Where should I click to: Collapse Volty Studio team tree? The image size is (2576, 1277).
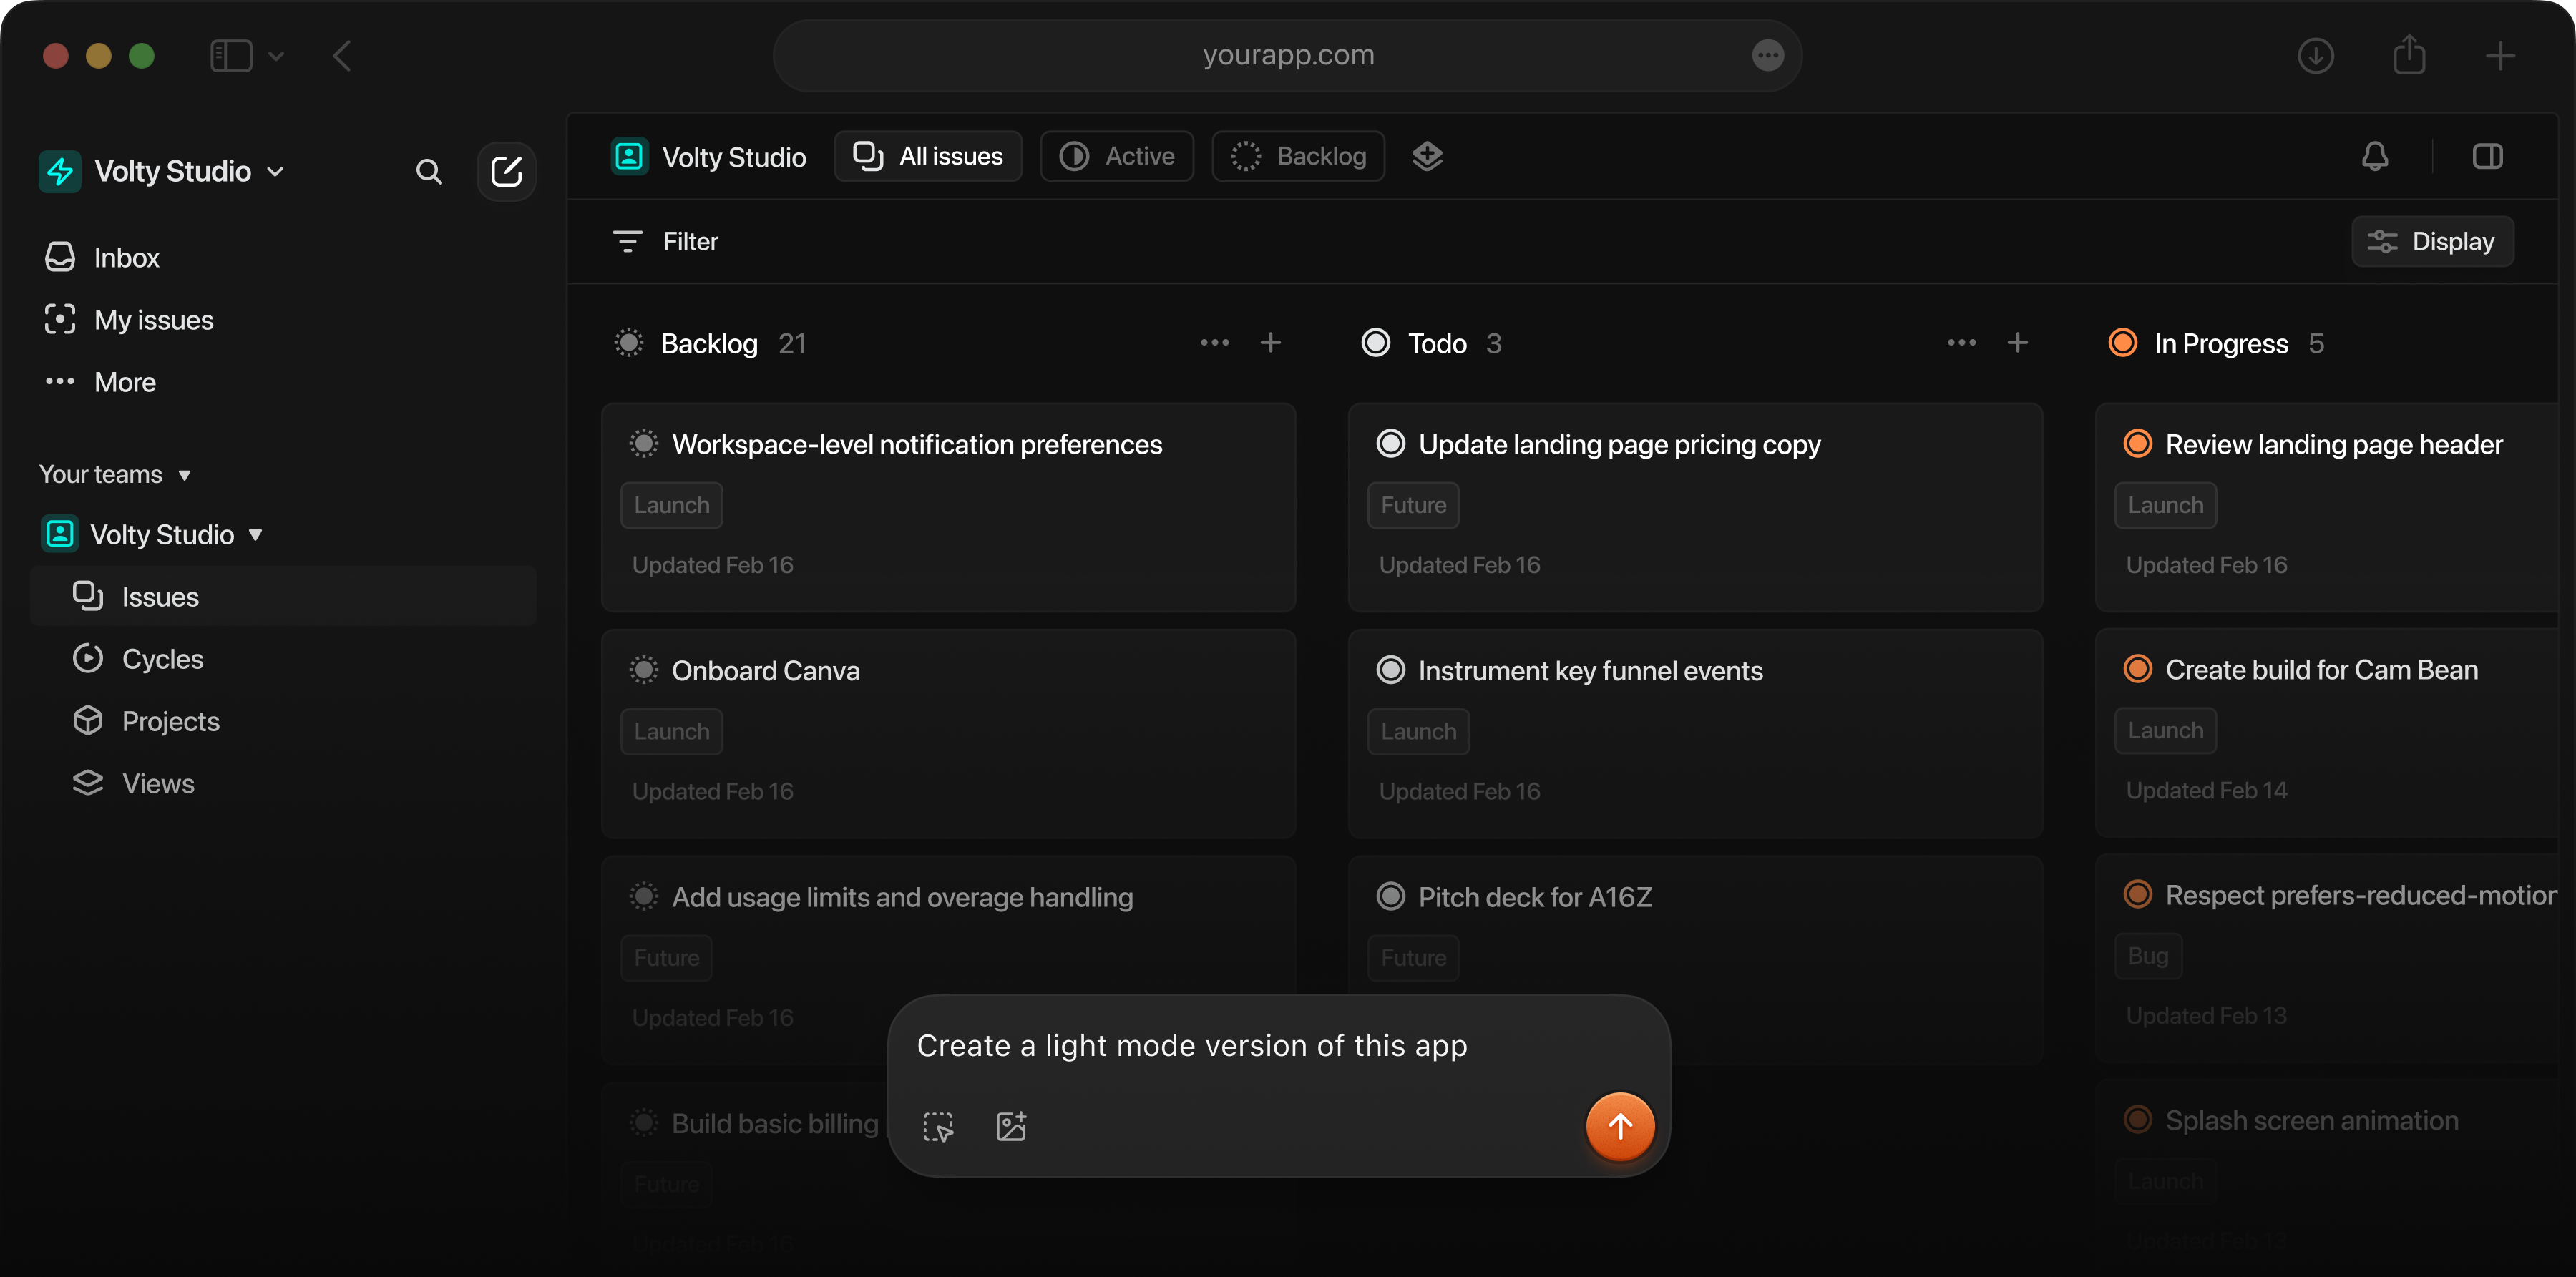255,534
